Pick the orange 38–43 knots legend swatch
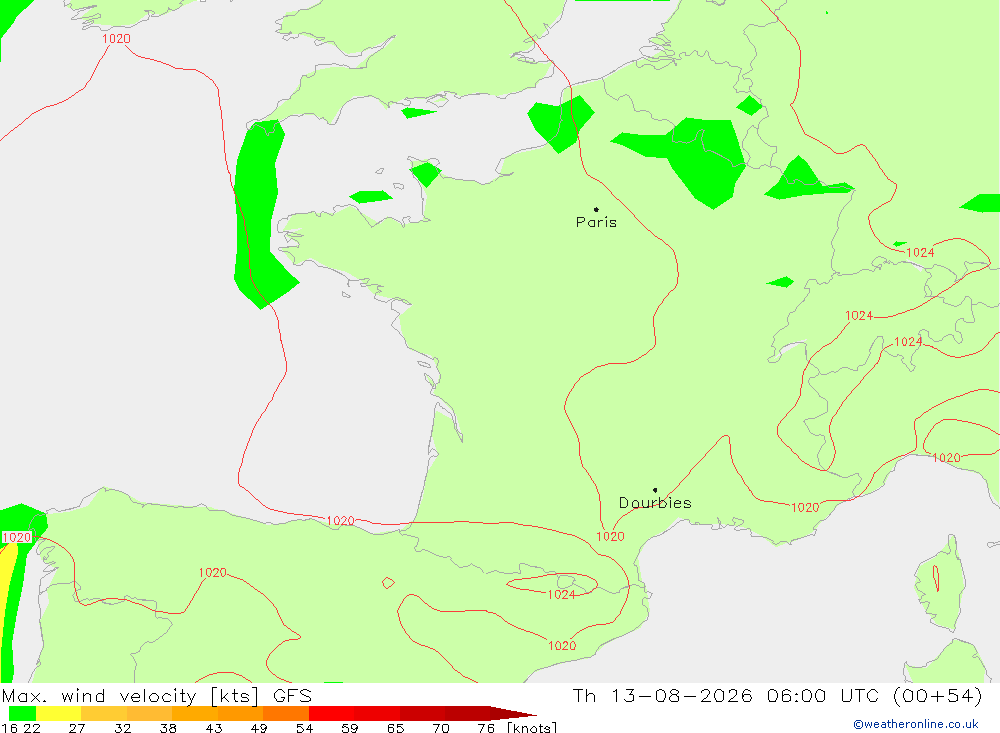This screenshot has height=733, width=1000. (x=195, y=713)
